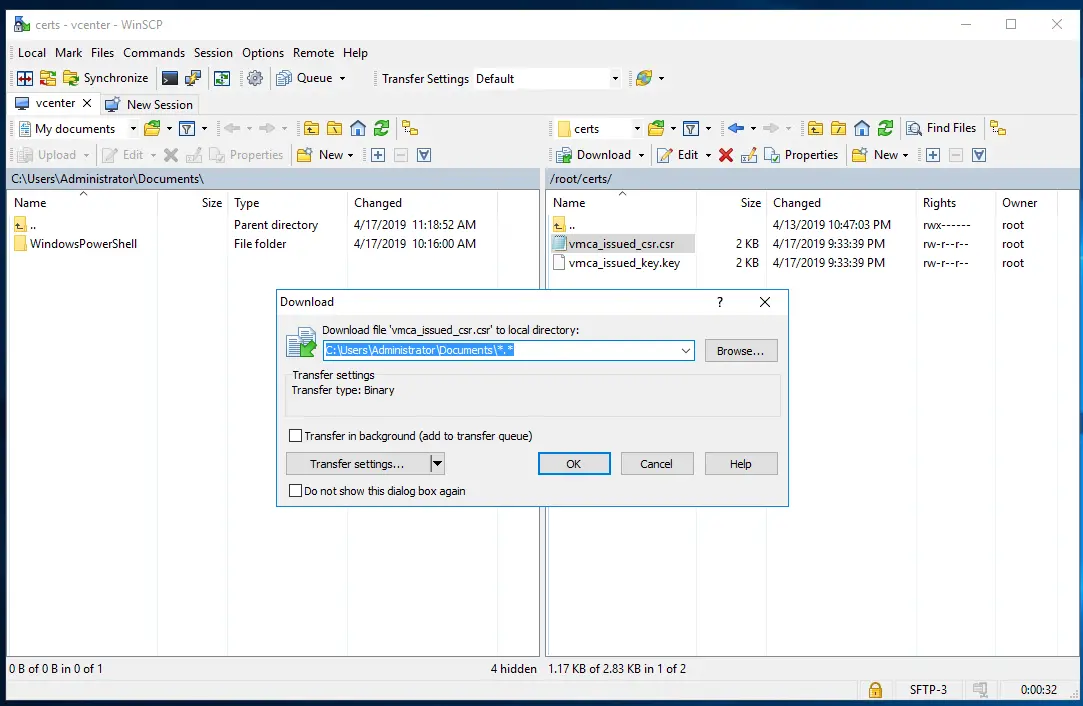
Task: Go back in remote panel history
Action: point(736,128)
